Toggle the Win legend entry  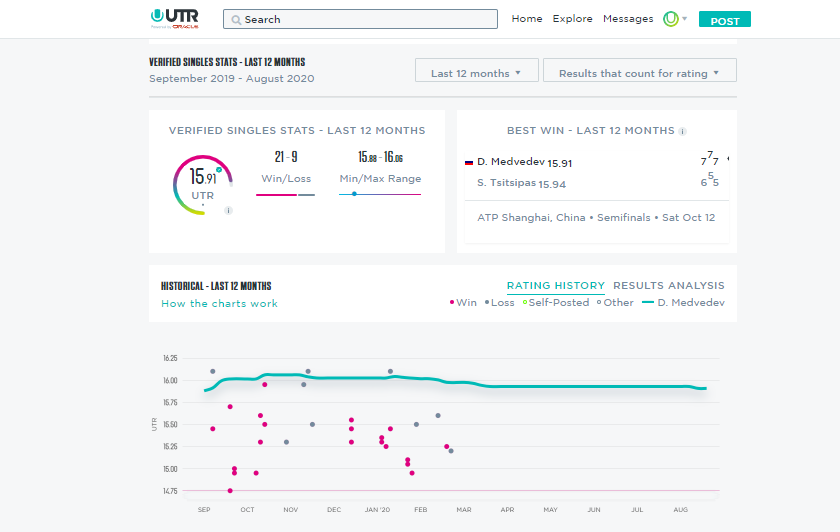point(463,303)
